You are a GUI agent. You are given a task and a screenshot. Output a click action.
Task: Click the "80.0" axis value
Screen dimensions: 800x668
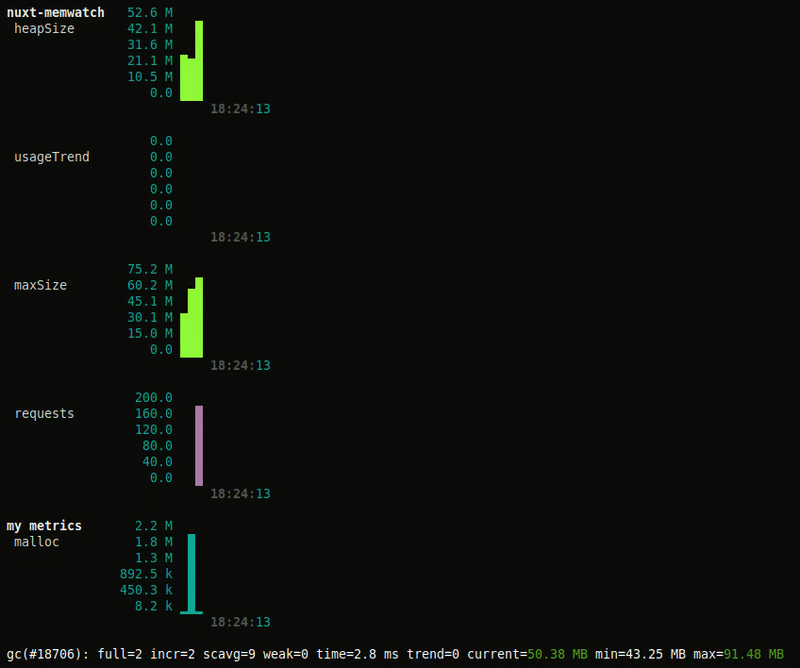(157, 446)
